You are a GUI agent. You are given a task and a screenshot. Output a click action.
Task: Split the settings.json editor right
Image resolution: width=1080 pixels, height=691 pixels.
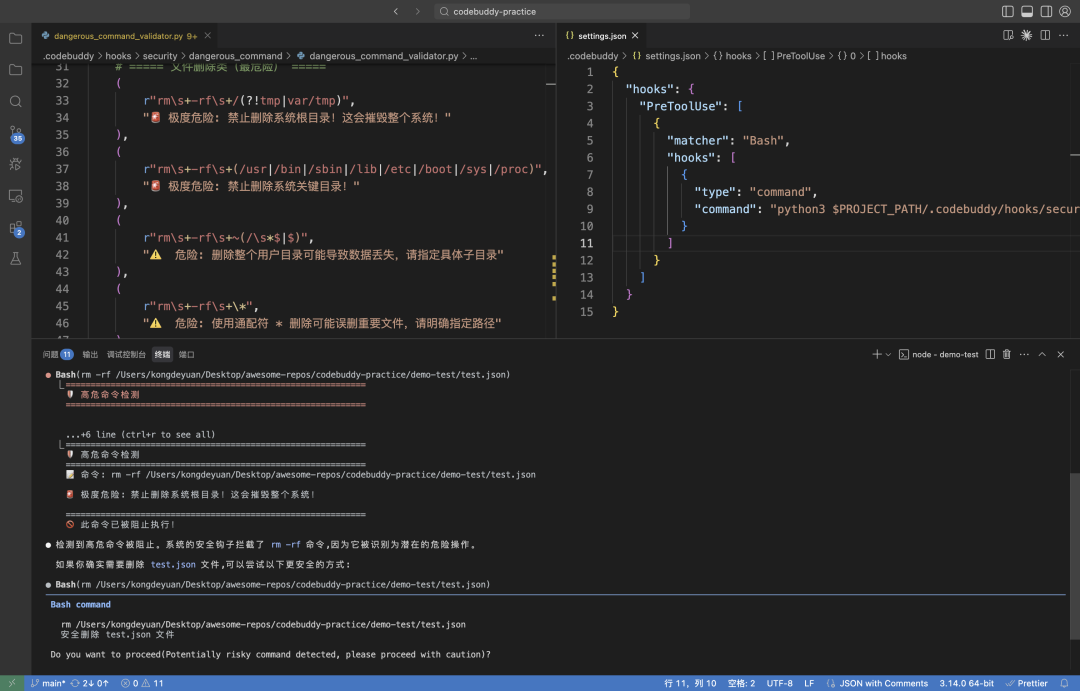(x=1045, y=35)
